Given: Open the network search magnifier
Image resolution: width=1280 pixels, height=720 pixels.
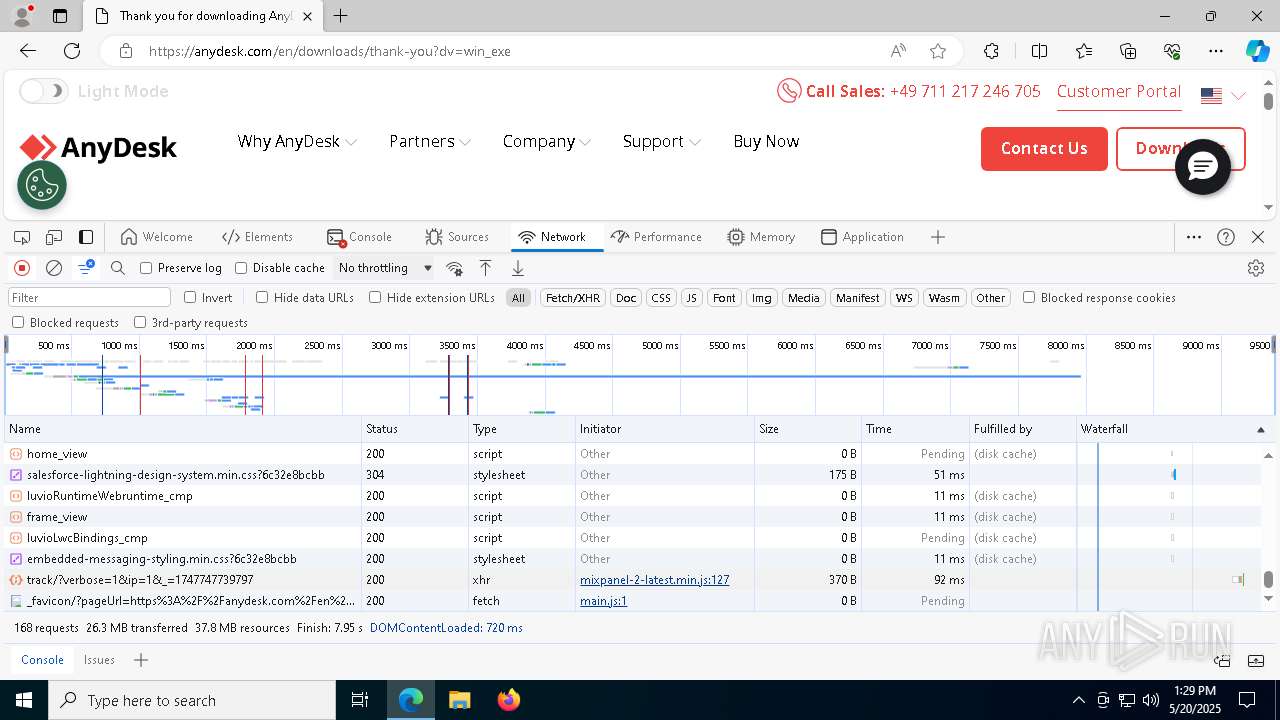Looking at the screenshot, I should click(x=118, y=268).
